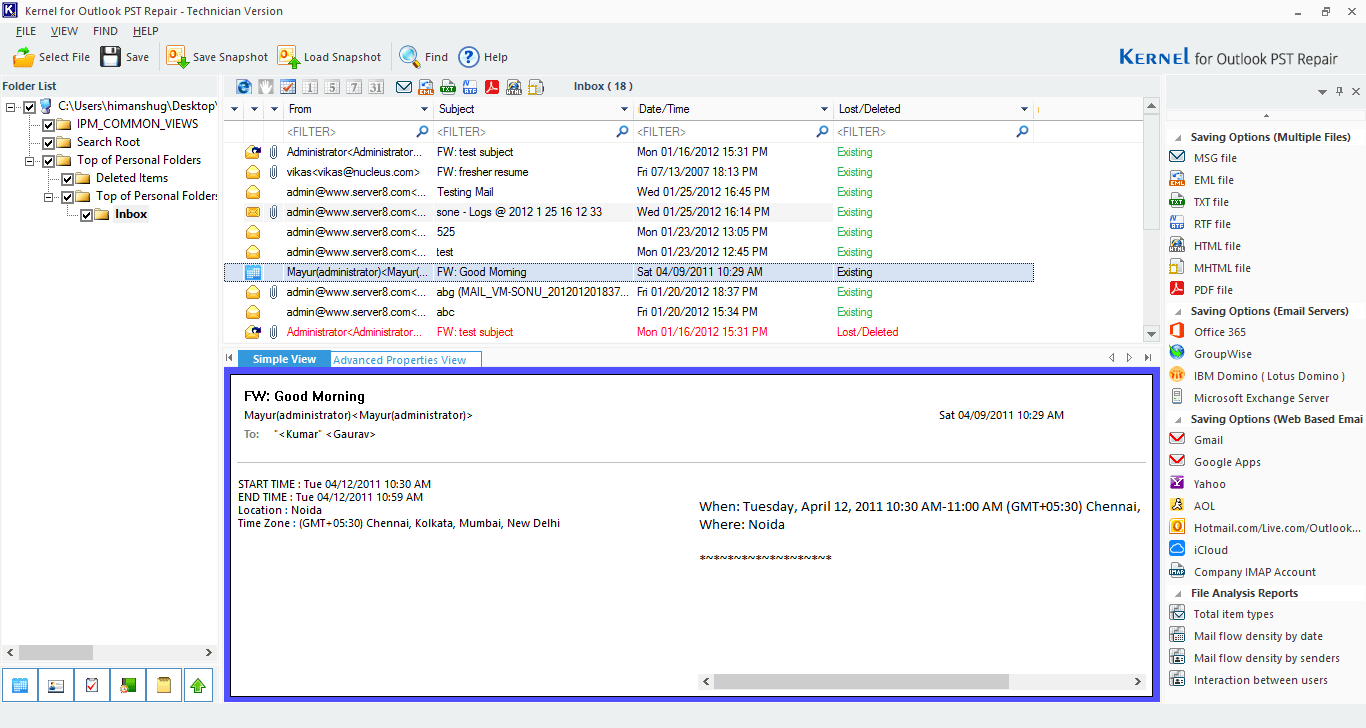Toggle the Search Root folder checkbox

tap(48, 141)
